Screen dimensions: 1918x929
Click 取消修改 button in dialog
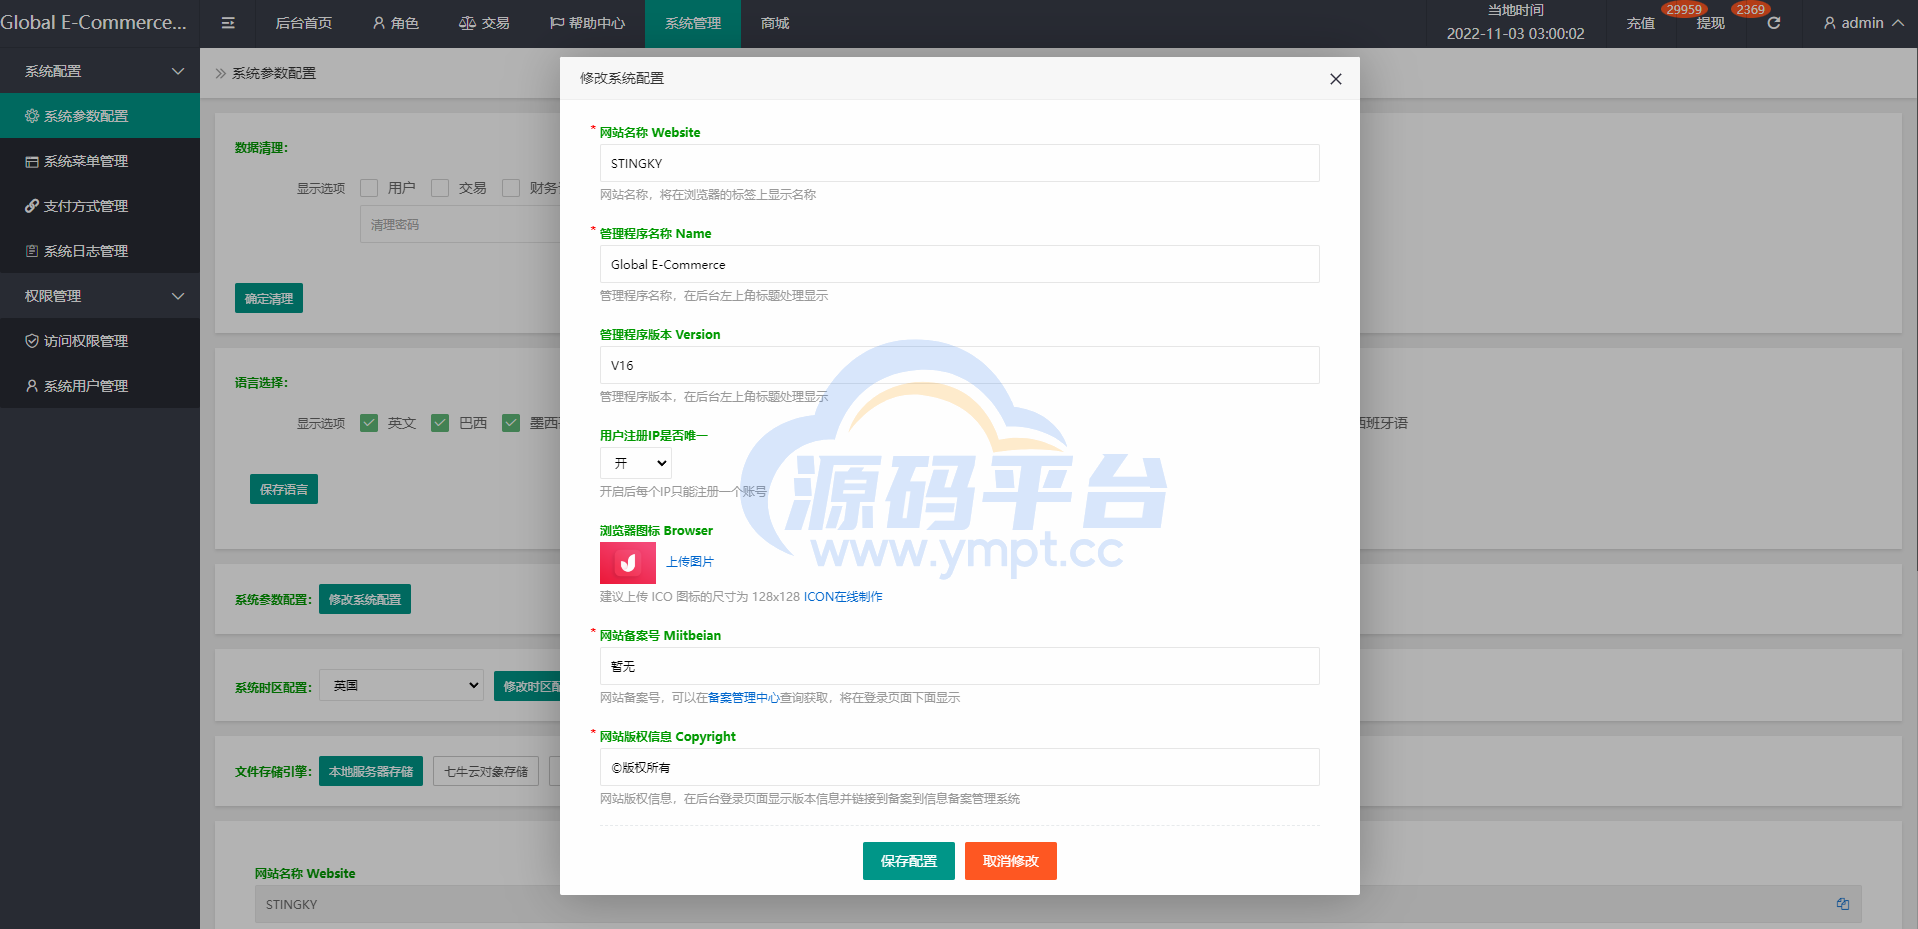(x=1011, y=861)
